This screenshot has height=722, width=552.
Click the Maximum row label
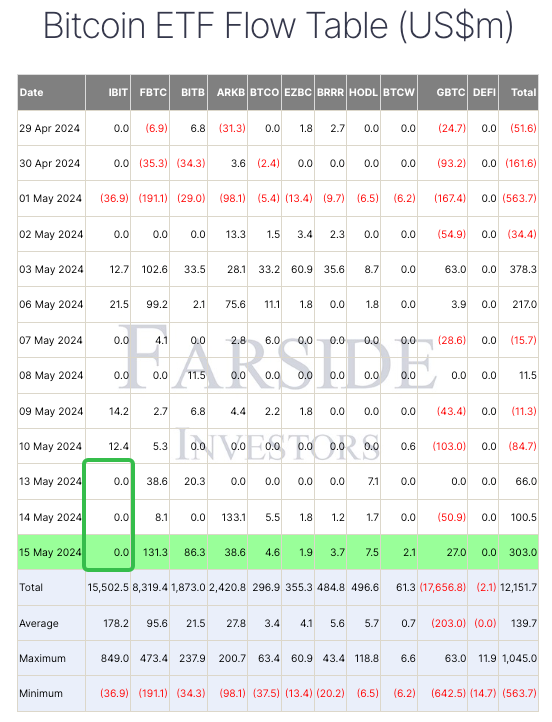(42, 658)
